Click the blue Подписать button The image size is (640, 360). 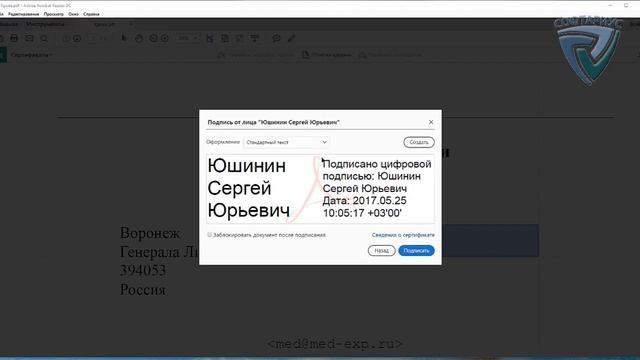pyautogui.click(x=416, y=251)
